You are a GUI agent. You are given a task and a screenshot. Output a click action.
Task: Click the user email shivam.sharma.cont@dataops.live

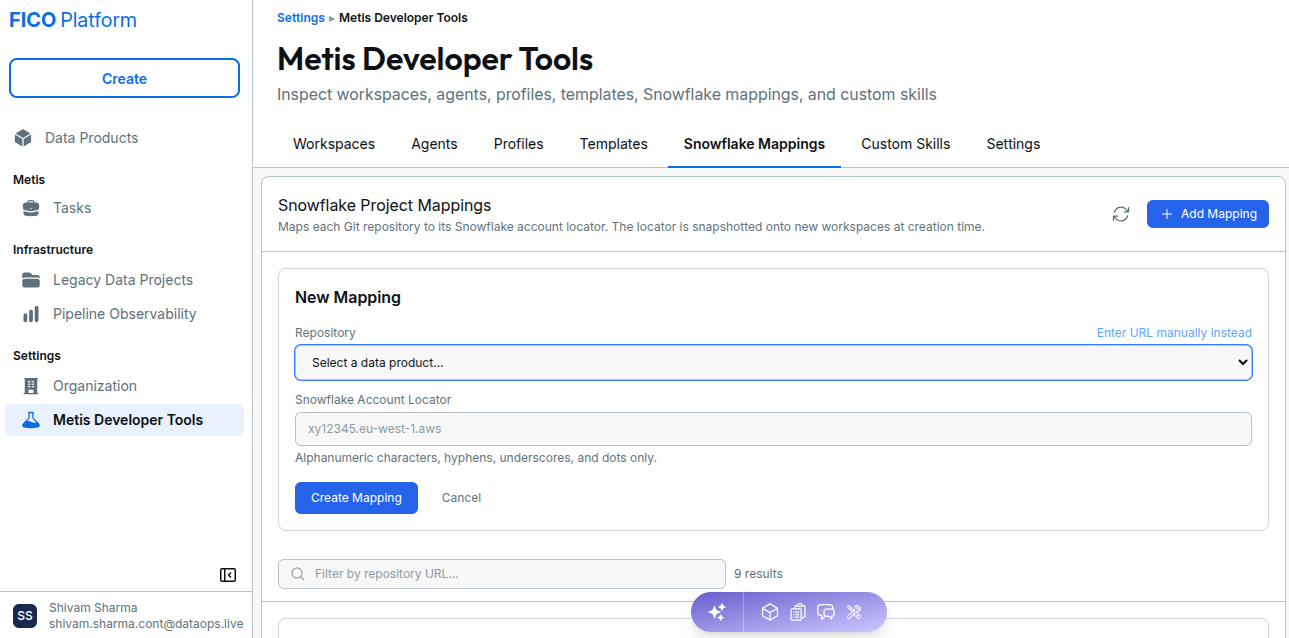tap(146, 624)
